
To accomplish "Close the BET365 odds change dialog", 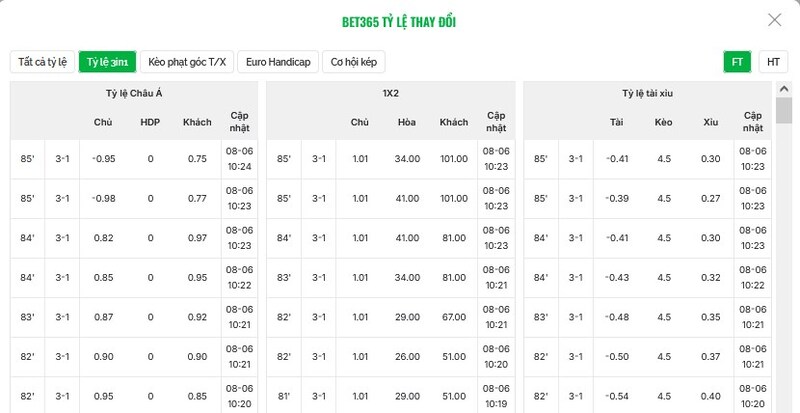I will (x=774, y=20).
